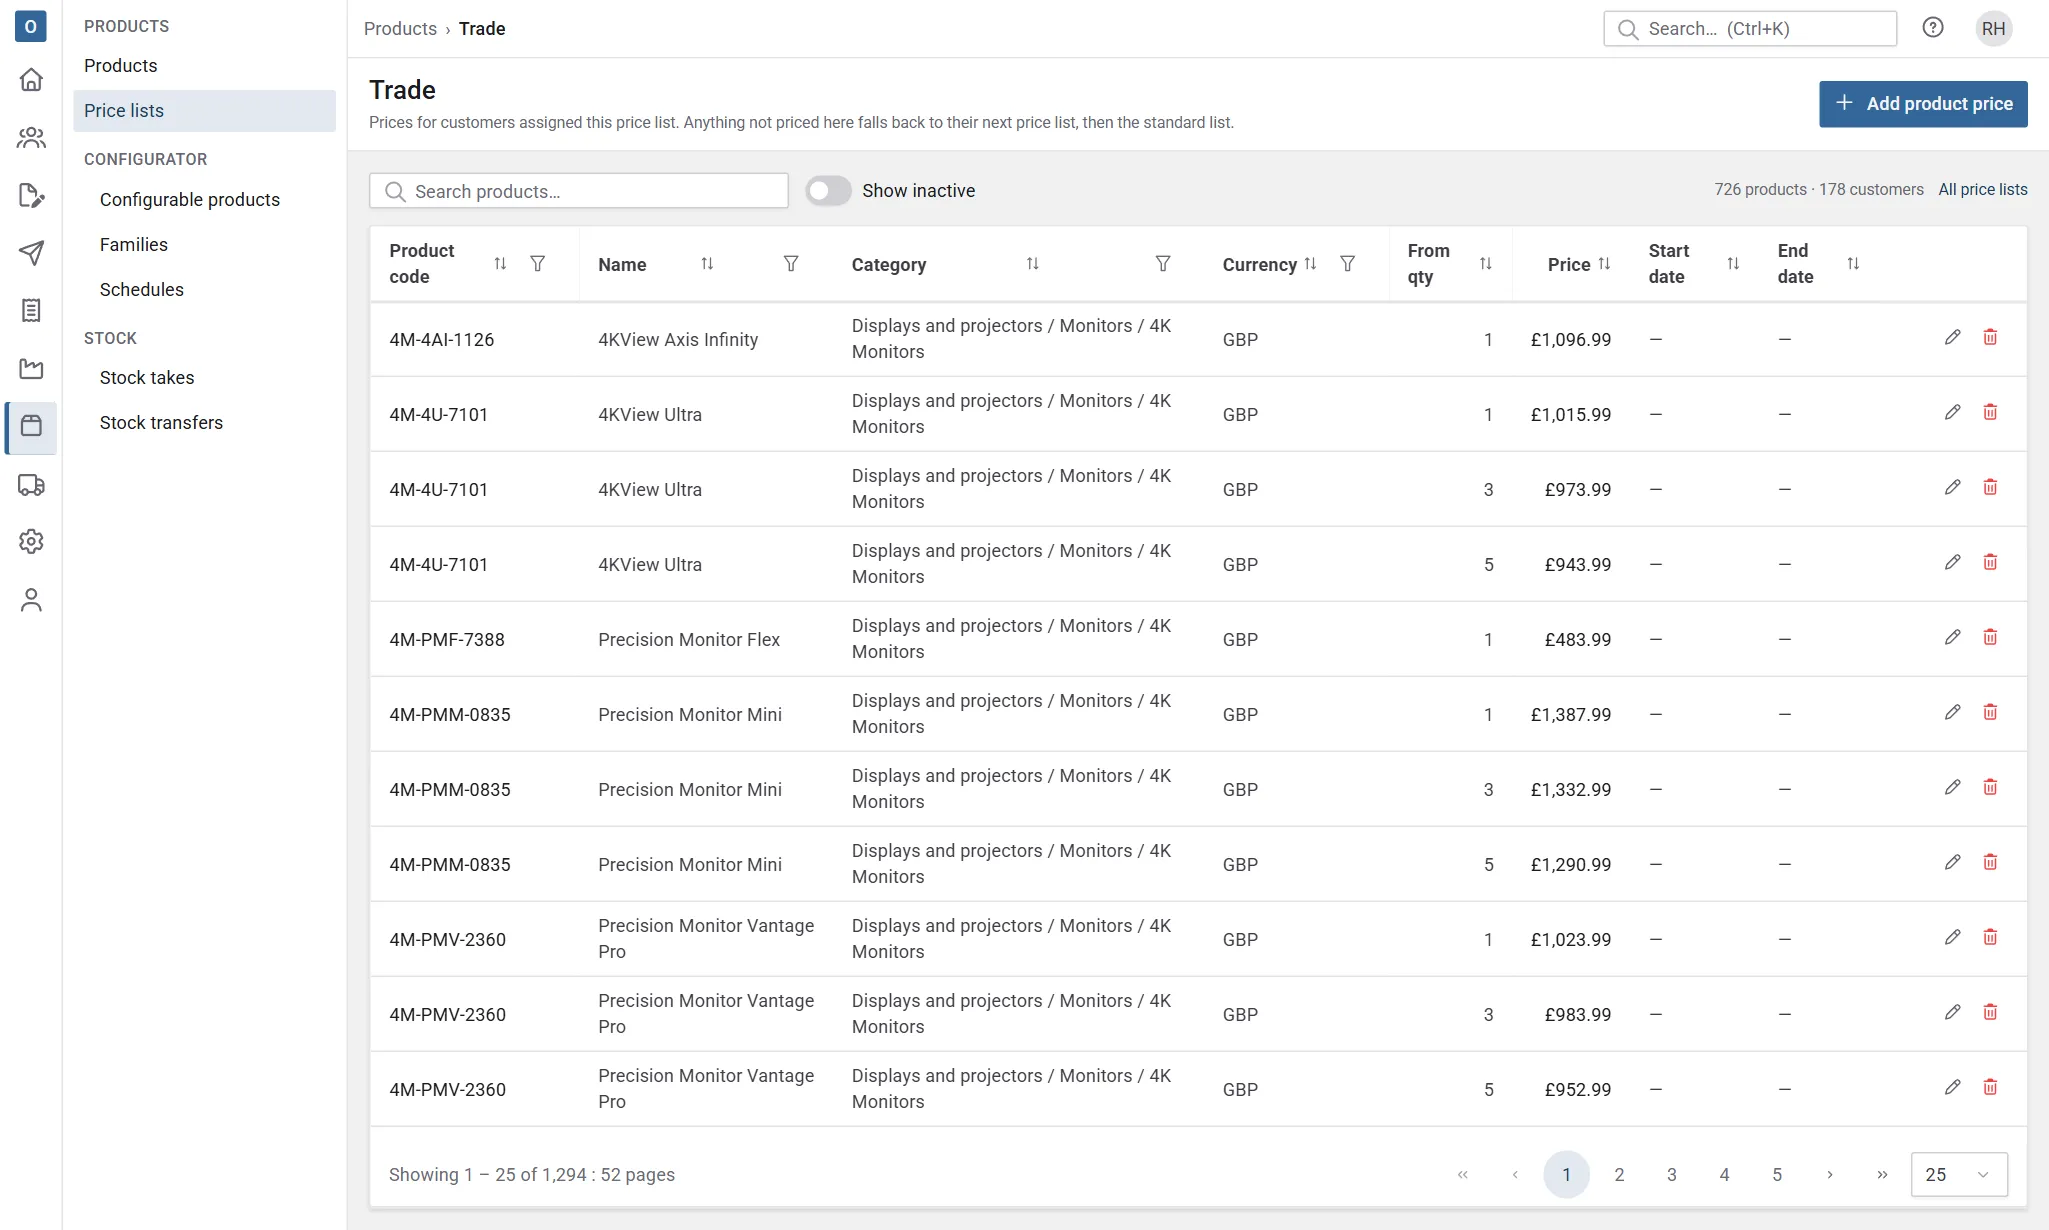Screen dimensions: 2049x1230
Task: Open the user profile icon in sidebar
Action: pyautogui.click(x=31, y=599)
